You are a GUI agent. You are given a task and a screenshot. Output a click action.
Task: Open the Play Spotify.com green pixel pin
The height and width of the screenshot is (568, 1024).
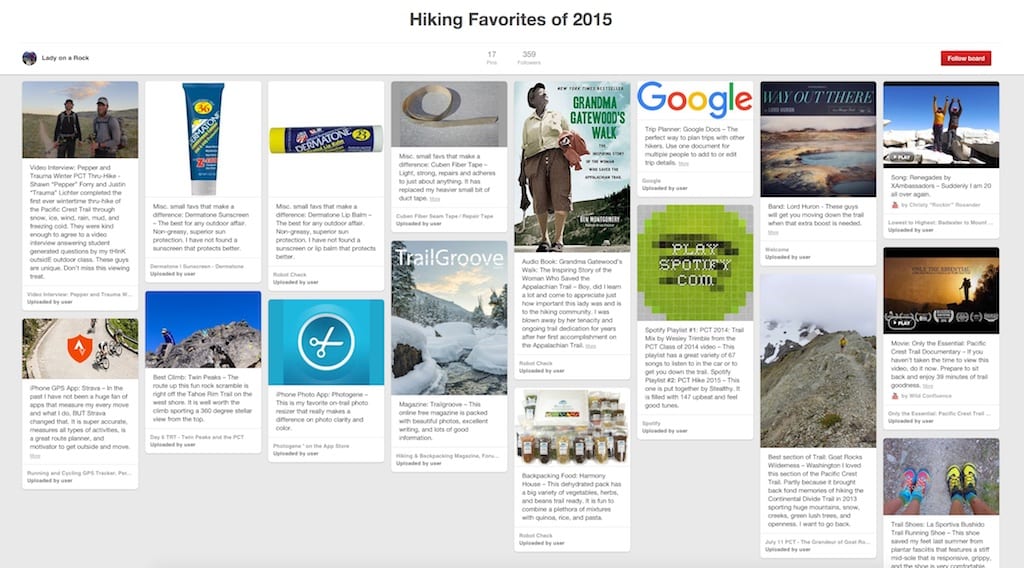pos(695,262)
